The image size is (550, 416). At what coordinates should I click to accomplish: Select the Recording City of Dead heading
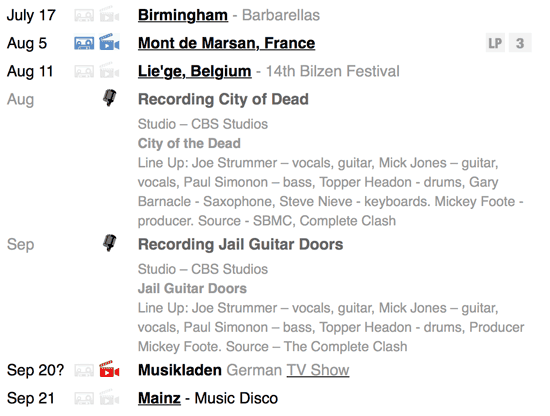point(223,99)
